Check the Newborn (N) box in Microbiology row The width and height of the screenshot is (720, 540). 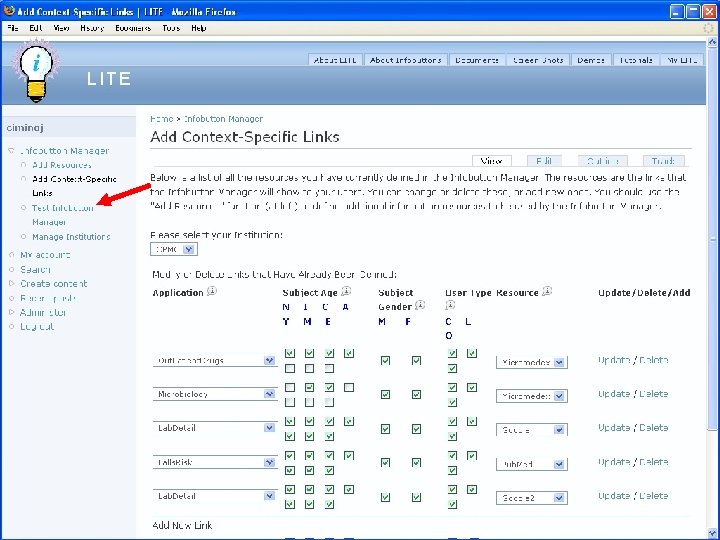(290, 388)
